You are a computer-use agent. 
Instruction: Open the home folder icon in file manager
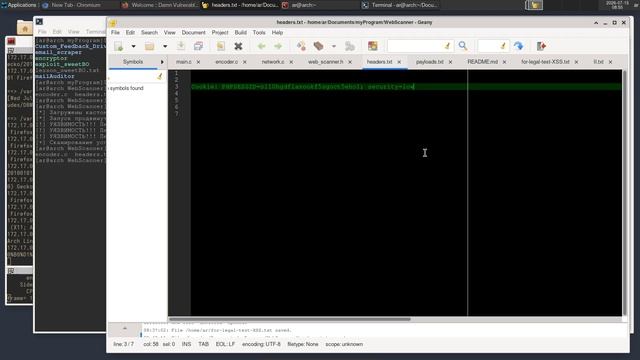click(x=25, y=29)
